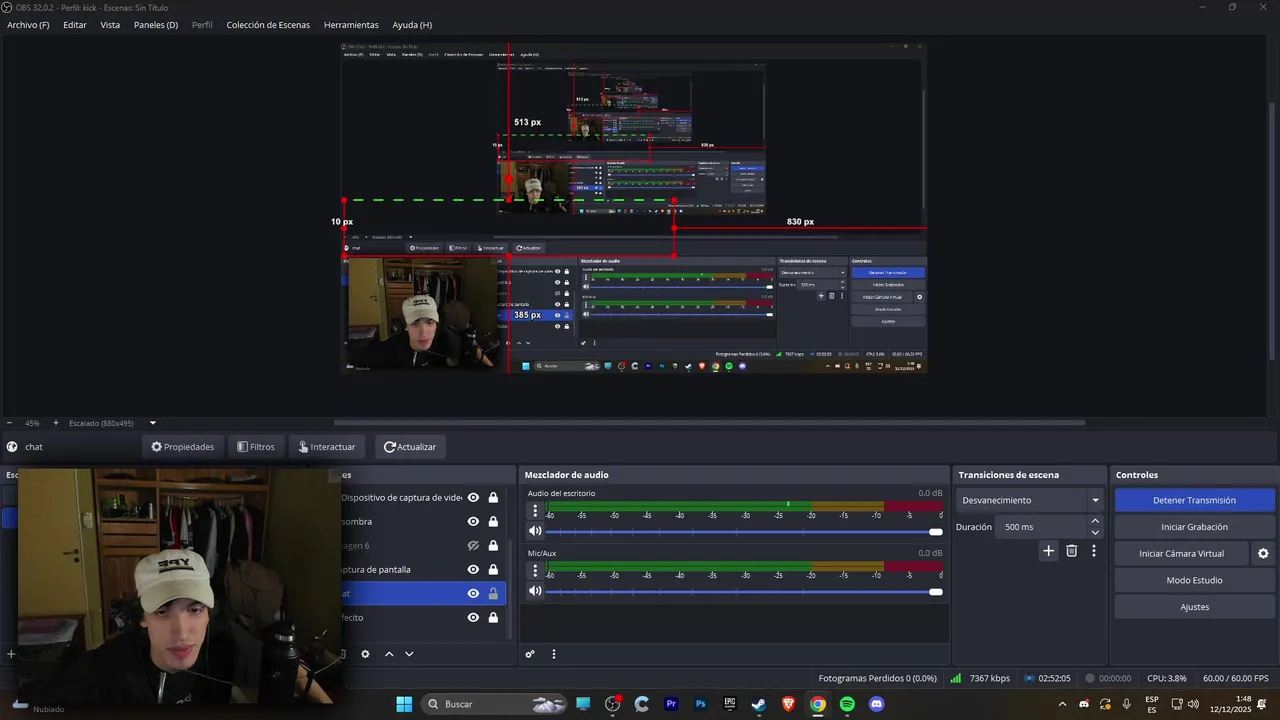Unlock the Dispositivo de captura de video source
This screenshot has width=1280, height=720.
[x=493, y=497]
